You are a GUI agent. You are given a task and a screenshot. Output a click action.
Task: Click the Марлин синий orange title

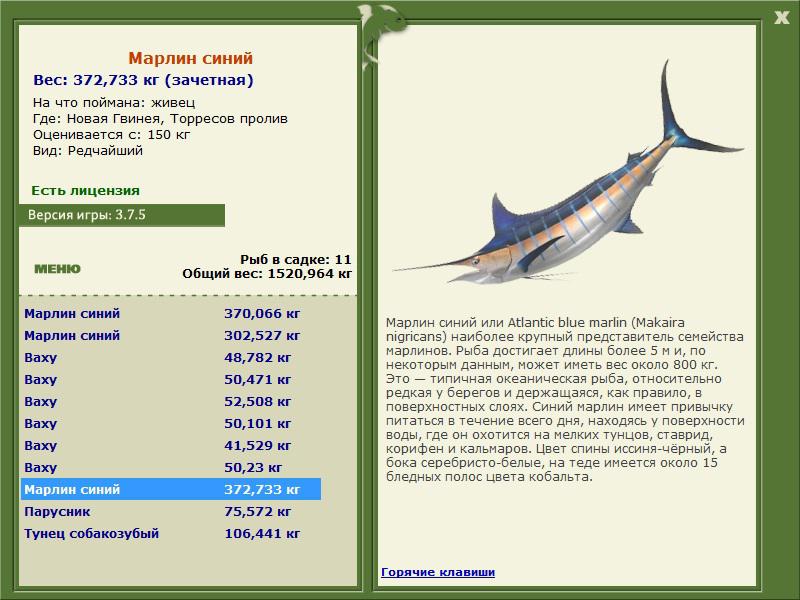coord(190,58)
